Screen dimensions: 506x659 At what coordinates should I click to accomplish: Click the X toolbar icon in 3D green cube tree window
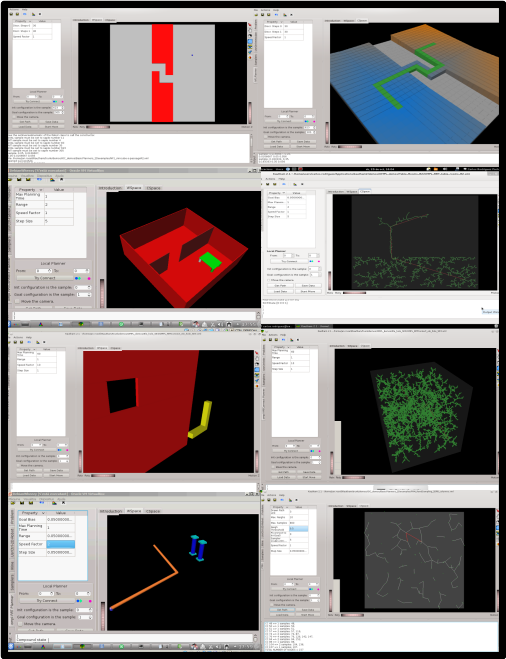[298, 340]
